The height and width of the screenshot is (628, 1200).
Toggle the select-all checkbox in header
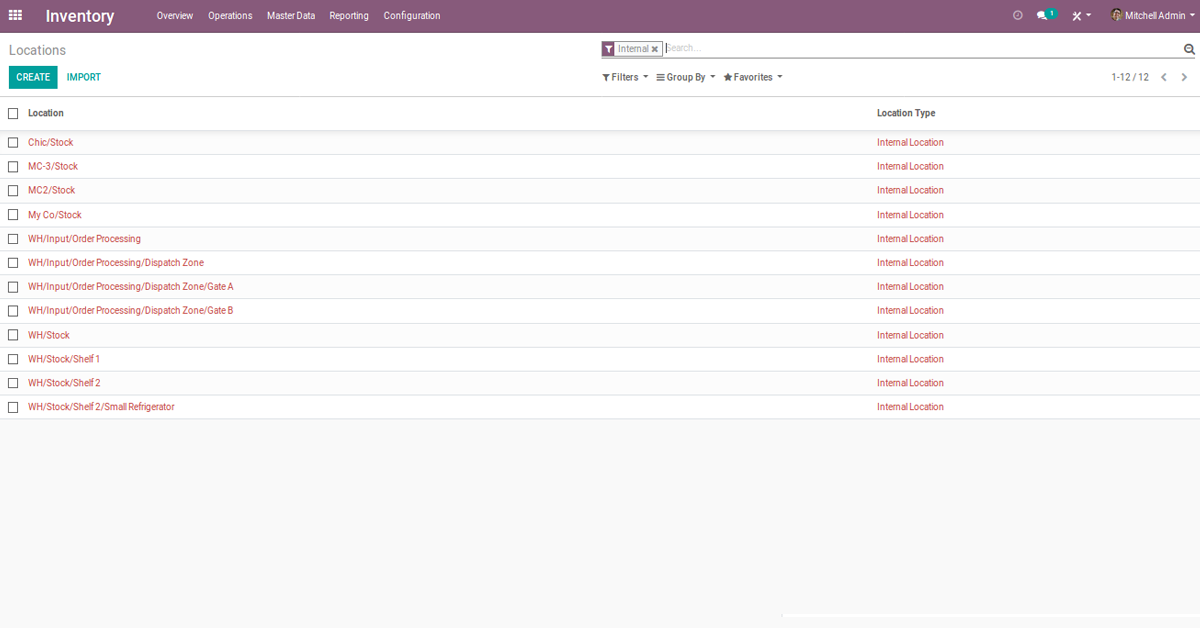click(x=13, y=113)
